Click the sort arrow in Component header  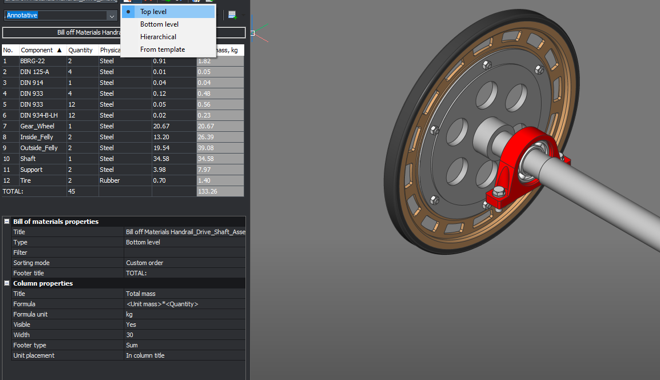59,50
